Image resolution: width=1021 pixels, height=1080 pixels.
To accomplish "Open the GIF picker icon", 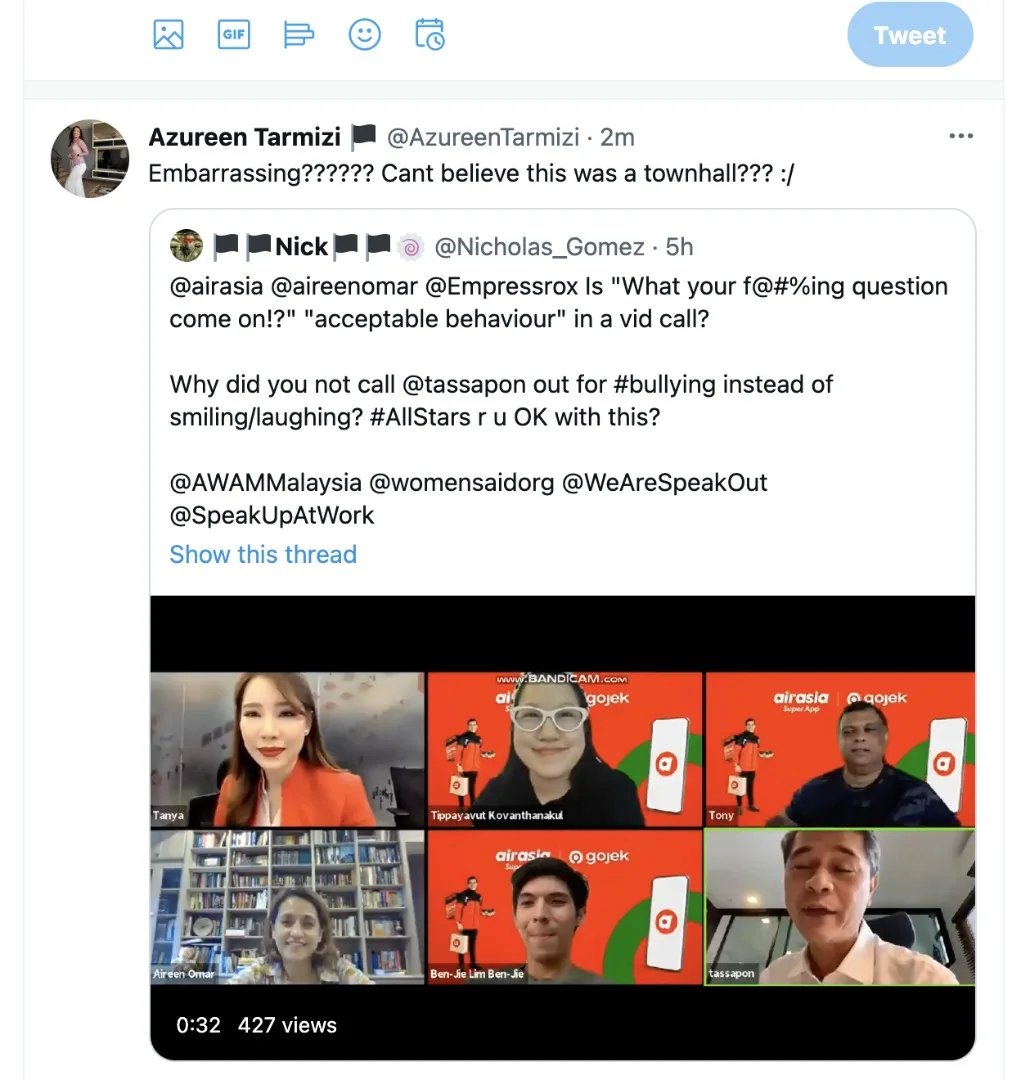I will pyautogui.click(x=233, y=35).
